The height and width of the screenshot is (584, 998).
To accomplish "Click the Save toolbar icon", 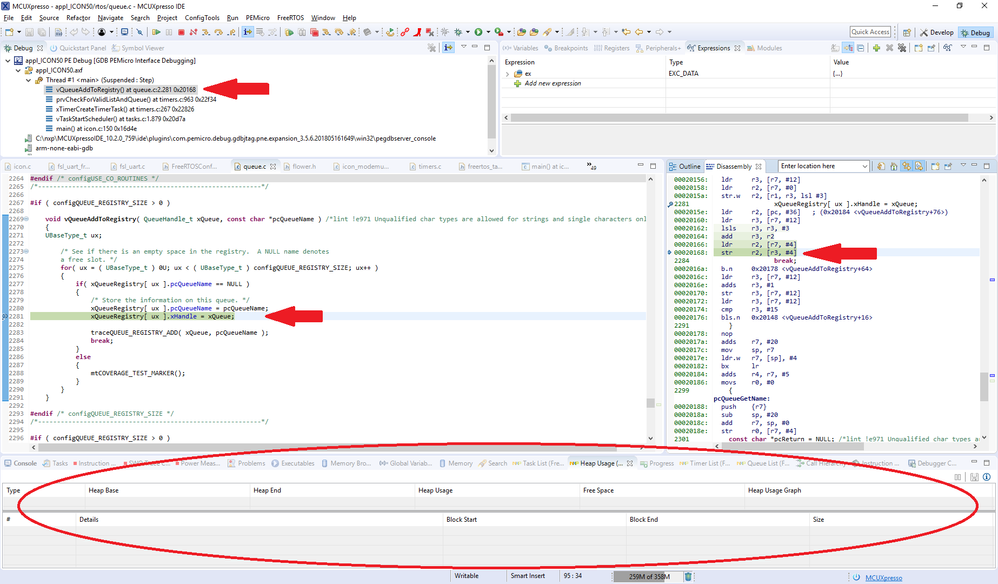I will click(x=29, y=32).
